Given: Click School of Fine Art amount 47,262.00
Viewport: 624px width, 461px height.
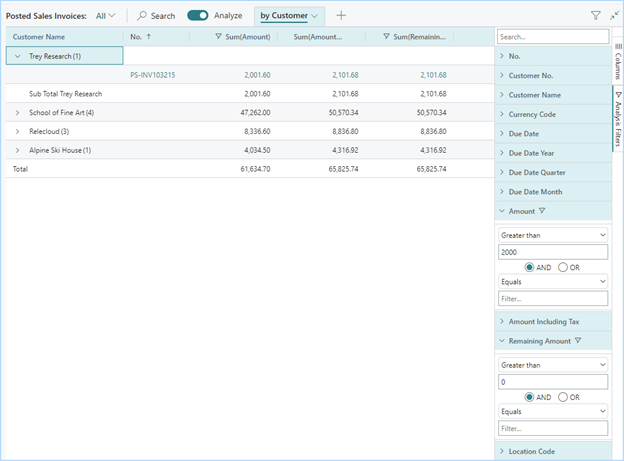Looking at the screenshot, I should [x=255, y=113].
